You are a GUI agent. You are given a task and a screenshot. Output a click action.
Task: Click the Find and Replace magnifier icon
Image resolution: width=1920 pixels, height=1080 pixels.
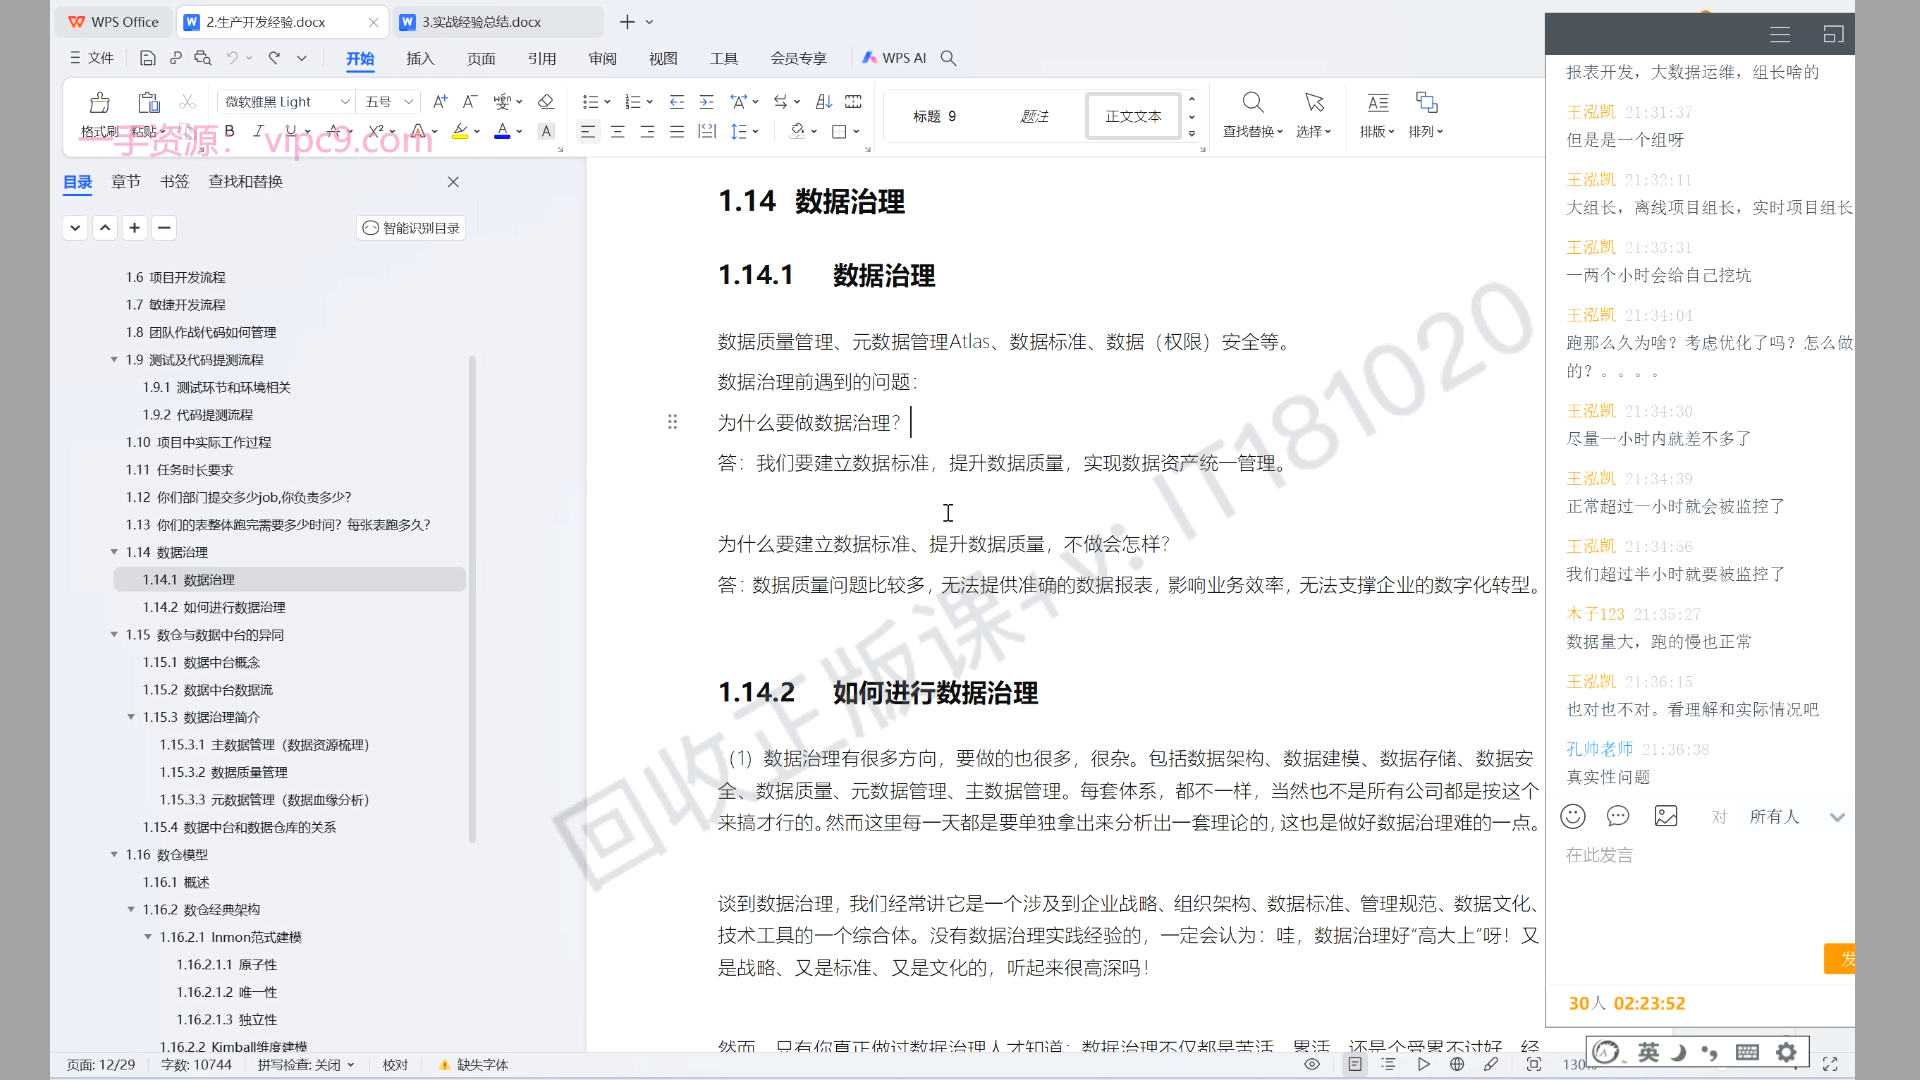point(1252,103)
